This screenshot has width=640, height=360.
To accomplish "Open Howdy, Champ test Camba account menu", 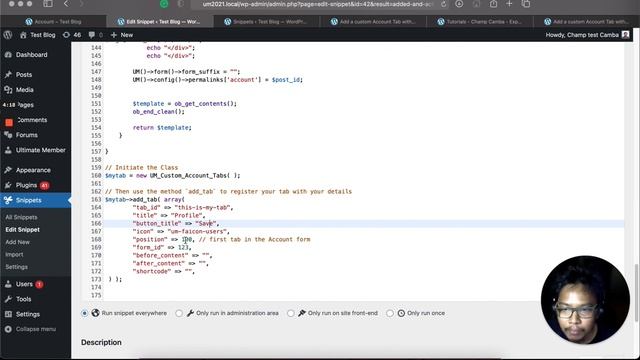I will point(587,35).
